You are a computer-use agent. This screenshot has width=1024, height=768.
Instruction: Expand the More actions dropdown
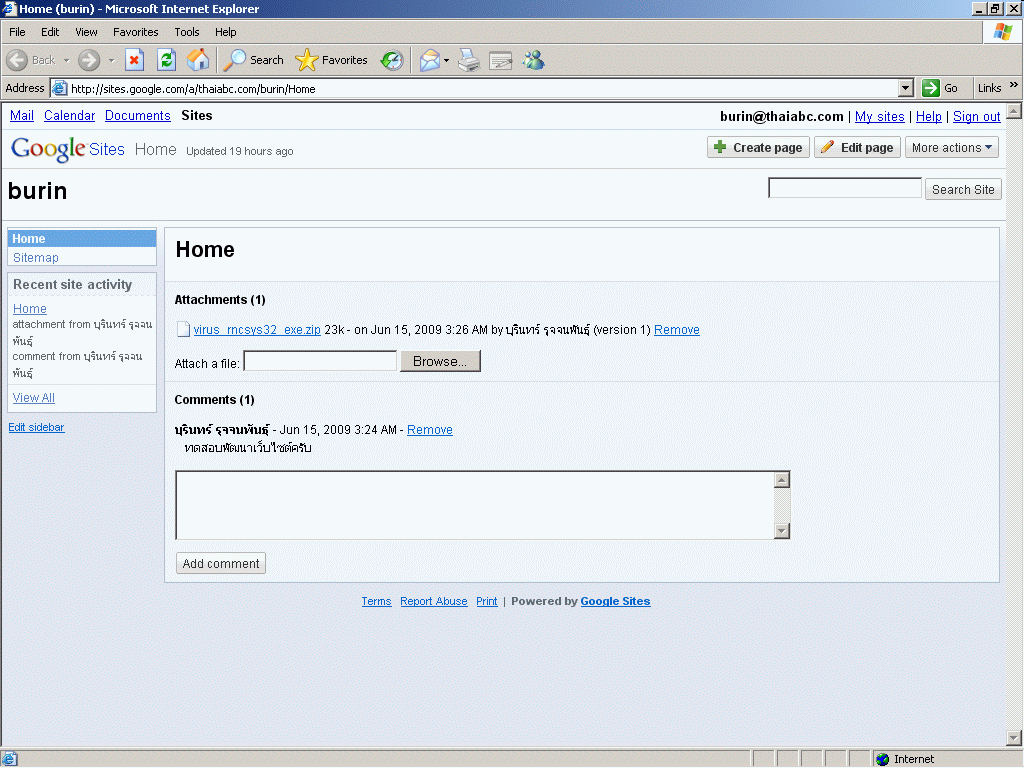952,147
